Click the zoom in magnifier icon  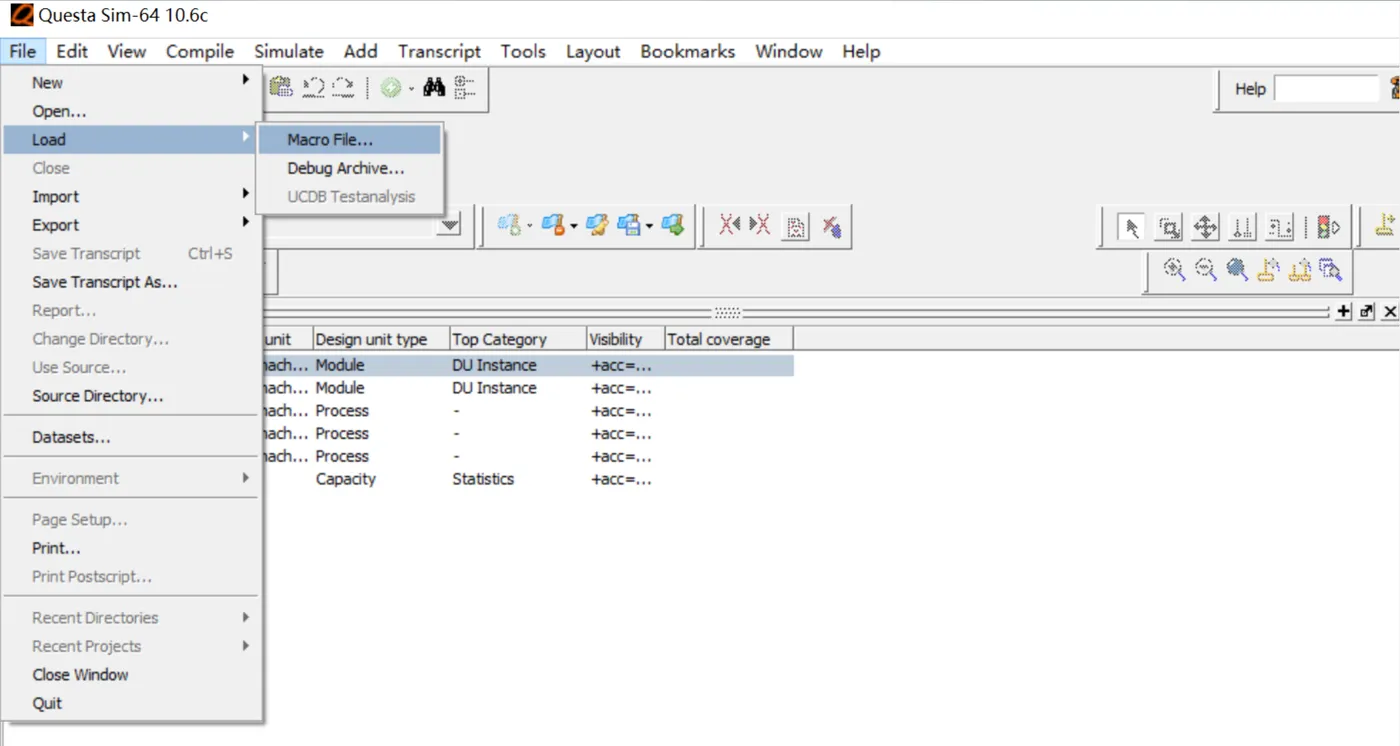[x=1174, y=269]
